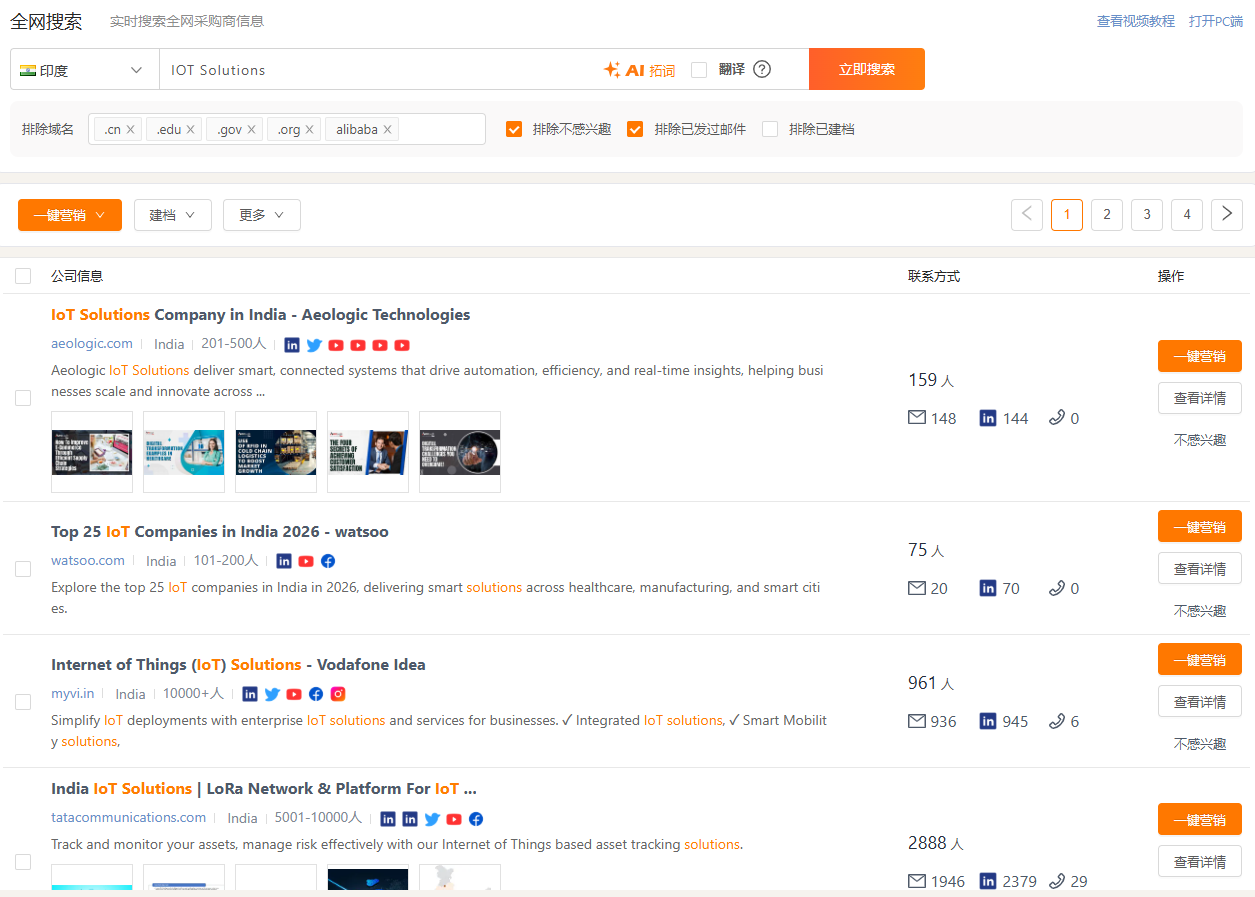Image resolution: width=1255 pixels, height=897 pixels.
Task: Uncheck 排除不感兴趣 option
Action: [514, 129]
